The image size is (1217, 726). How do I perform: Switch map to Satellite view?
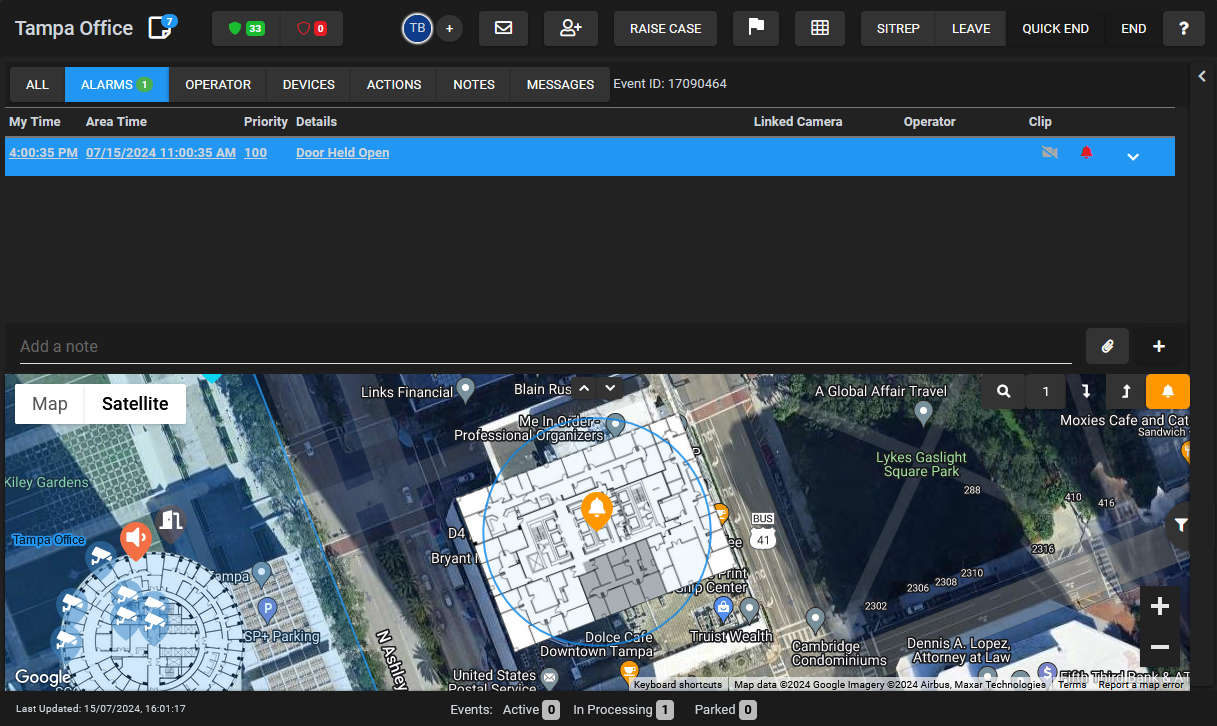(135, 404)
